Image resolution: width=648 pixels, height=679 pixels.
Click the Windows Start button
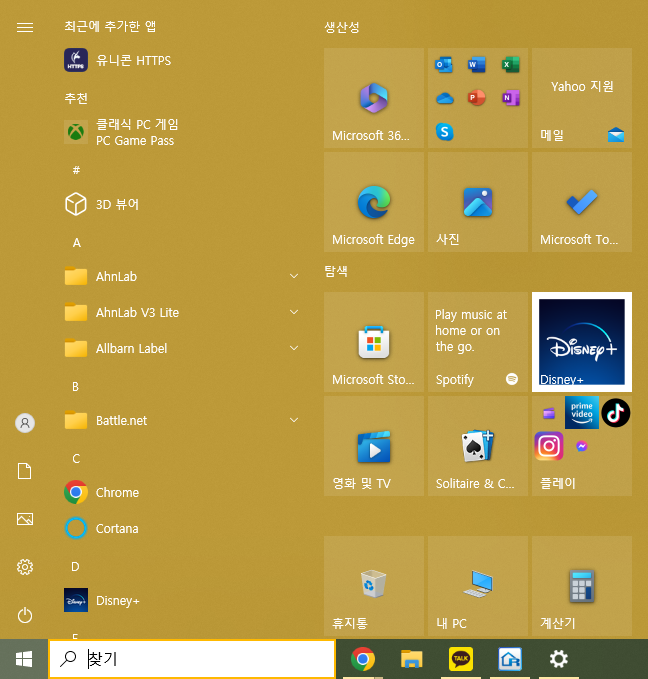[24, 659]
